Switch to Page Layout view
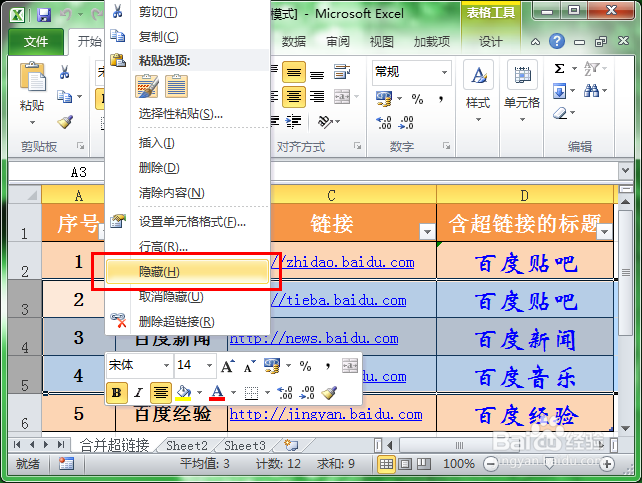642x483 pixels. [405, 464]
